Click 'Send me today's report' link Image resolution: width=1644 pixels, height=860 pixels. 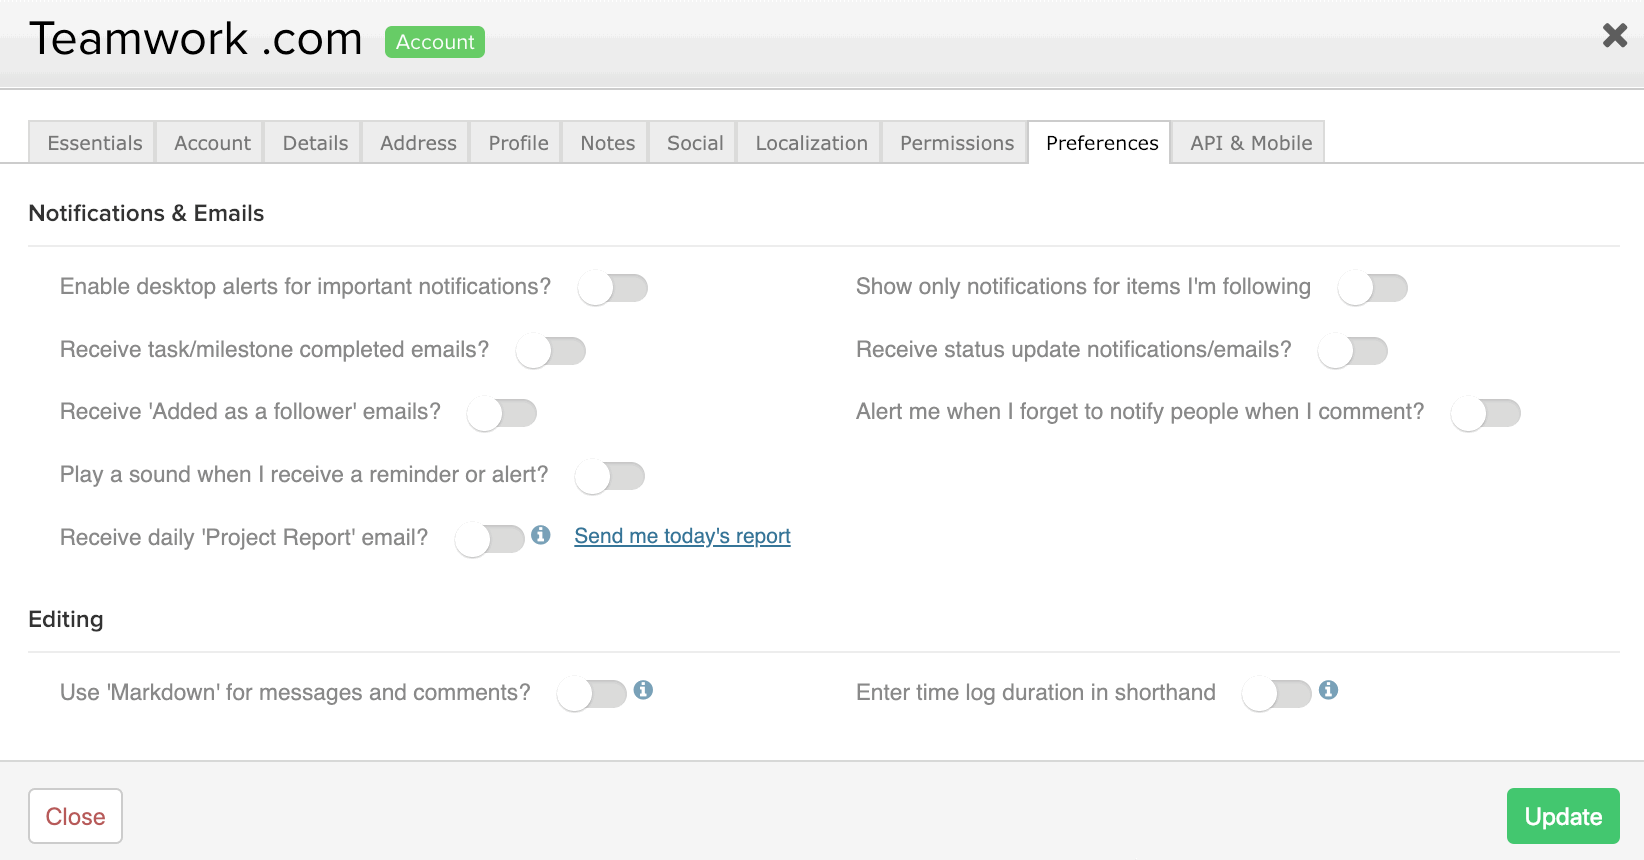click(x=682, y=536)
